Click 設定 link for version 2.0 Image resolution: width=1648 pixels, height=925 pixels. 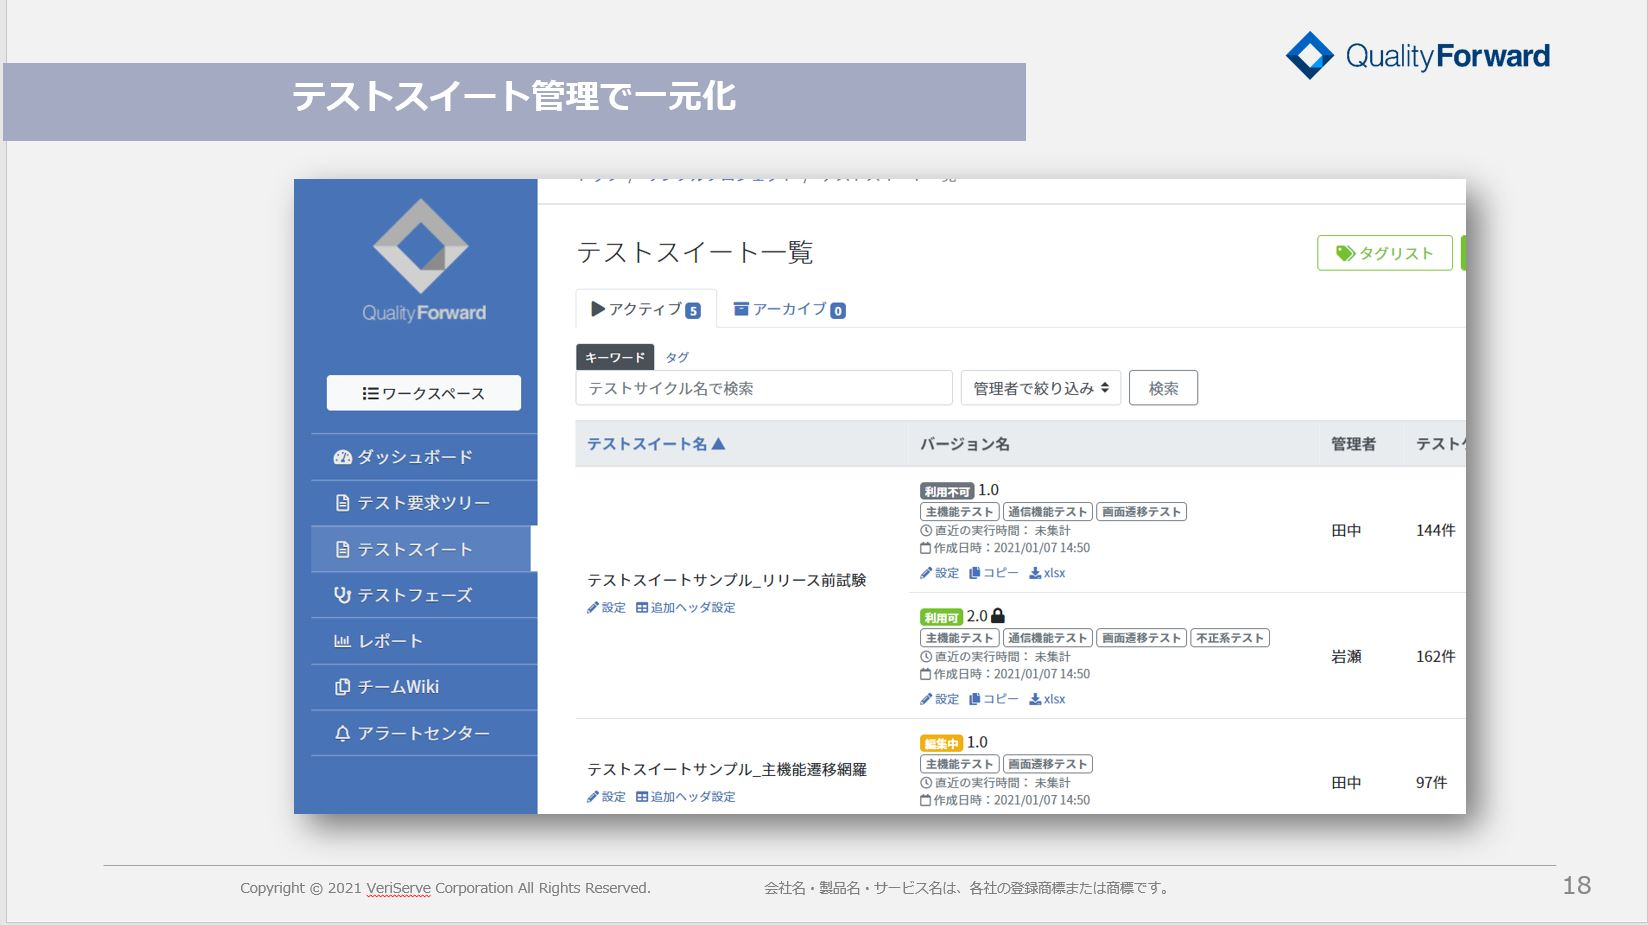939,699
